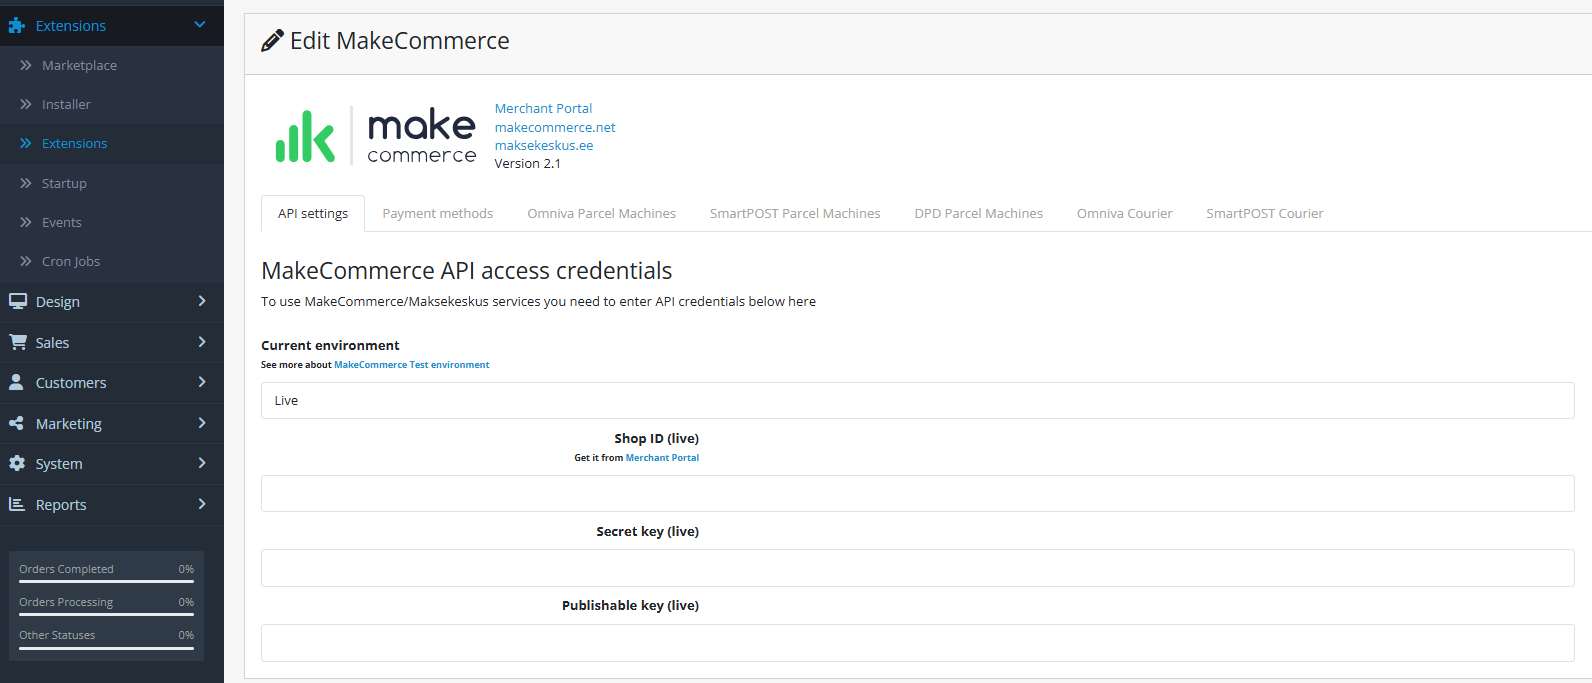Click the System gear icon

(x=17, y=463)
